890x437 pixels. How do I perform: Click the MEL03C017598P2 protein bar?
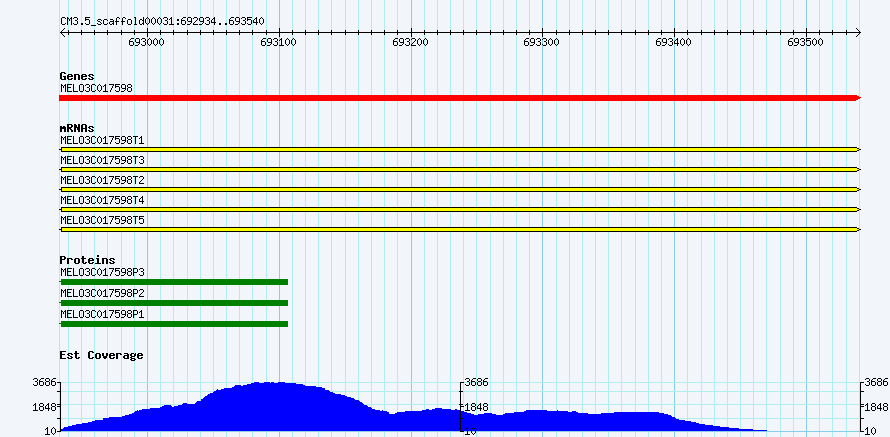(x=174, y=302)
